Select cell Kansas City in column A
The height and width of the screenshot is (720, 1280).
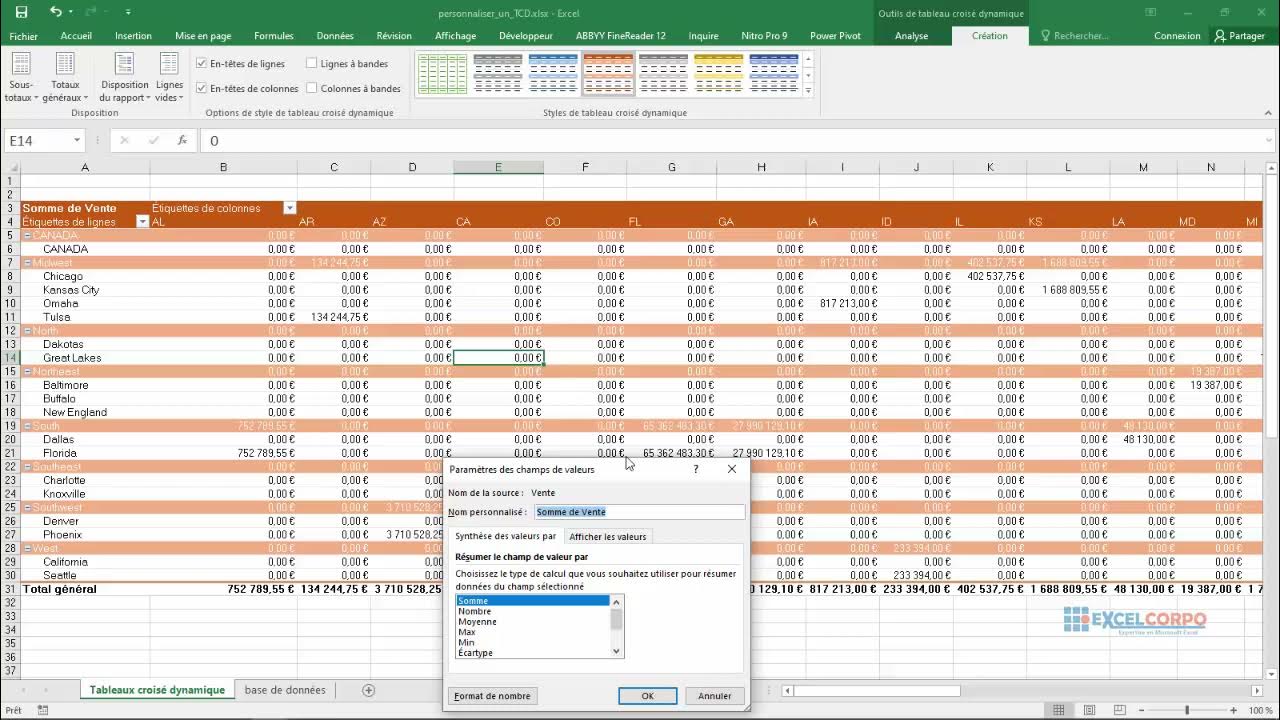(85, 290)
